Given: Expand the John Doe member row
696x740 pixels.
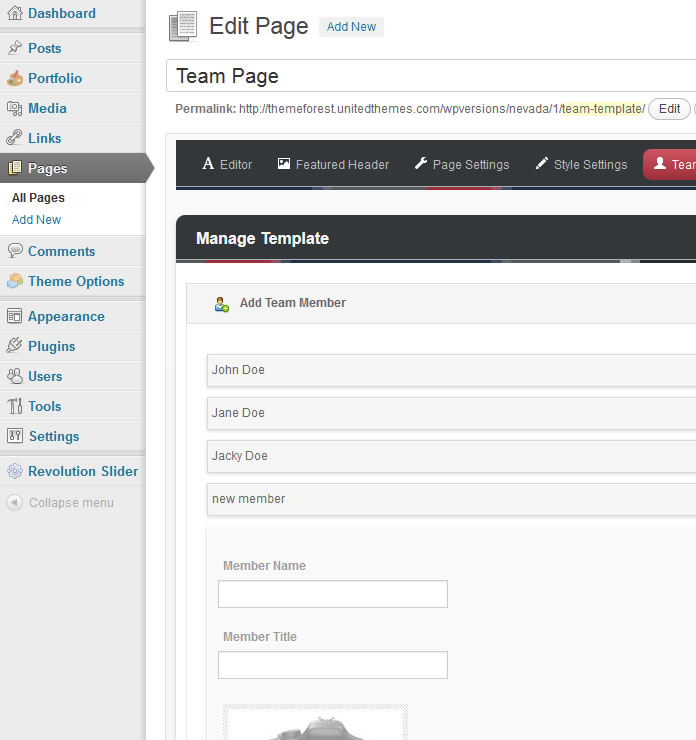Looking at the screenshot, I should coord(450,370).
